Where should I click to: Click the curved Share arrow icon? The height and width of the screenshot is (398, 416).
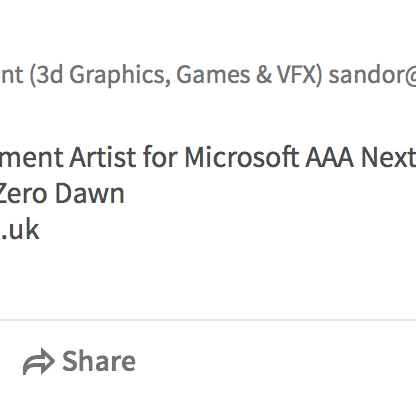(x=38, y=362)
